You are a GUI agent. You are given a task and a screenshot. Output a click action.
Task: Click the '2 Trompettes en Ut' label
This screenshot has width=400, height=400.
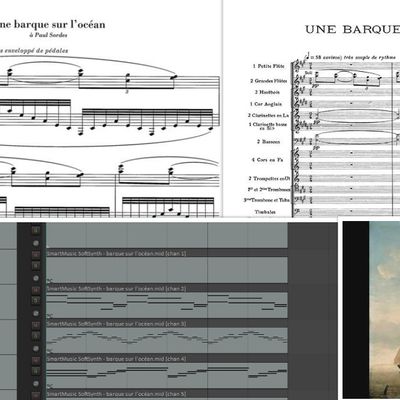click(x=269, y=179)
